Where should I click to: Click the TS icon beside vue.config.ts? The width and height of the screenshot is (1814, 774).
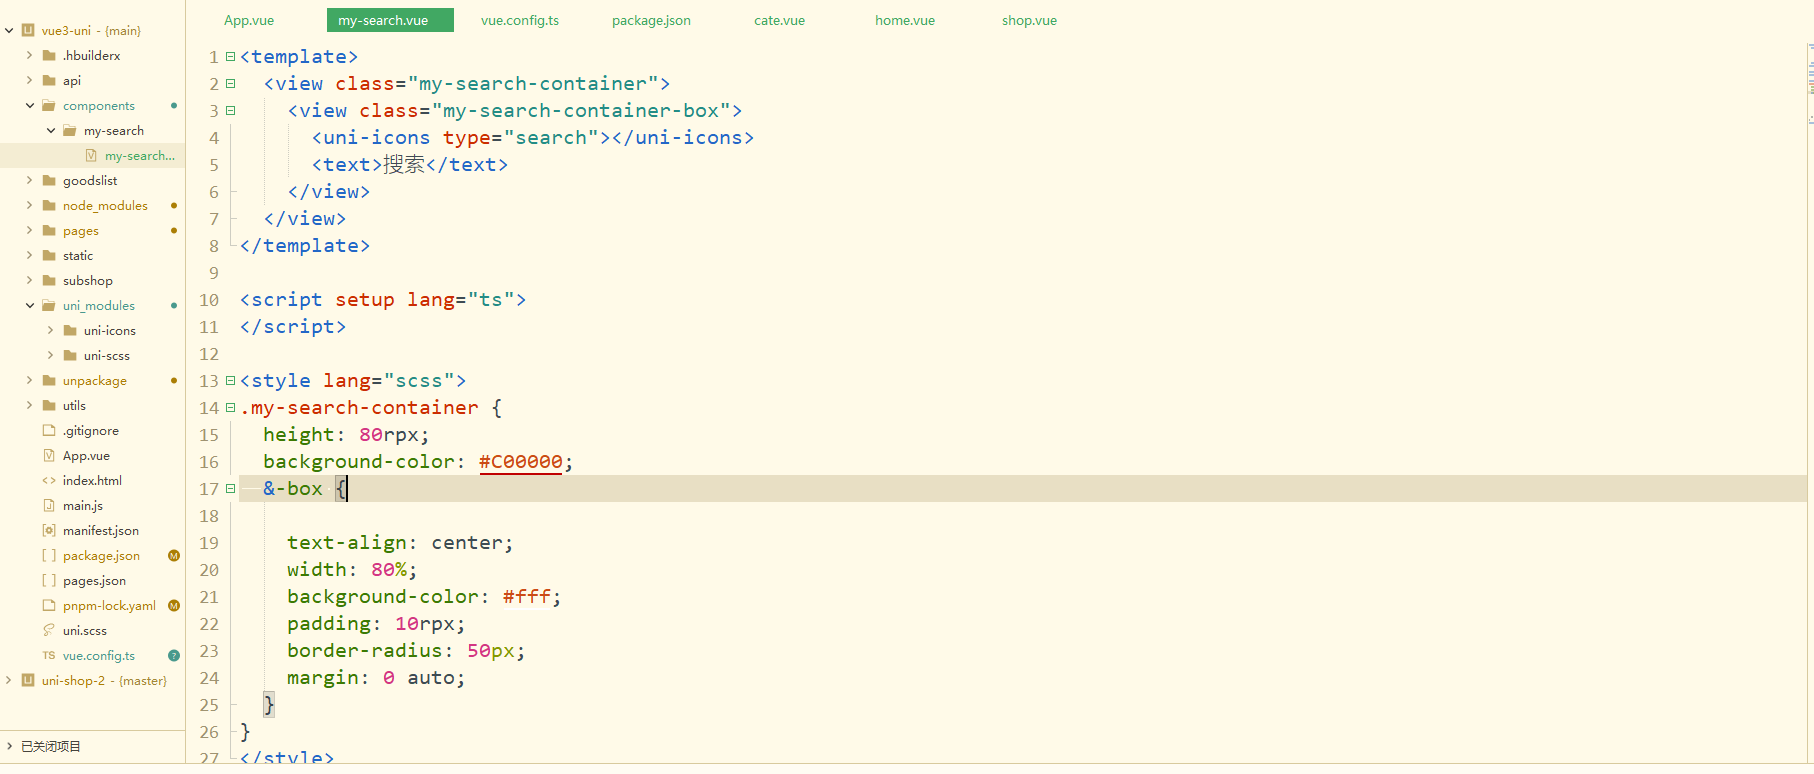(49, 656)
